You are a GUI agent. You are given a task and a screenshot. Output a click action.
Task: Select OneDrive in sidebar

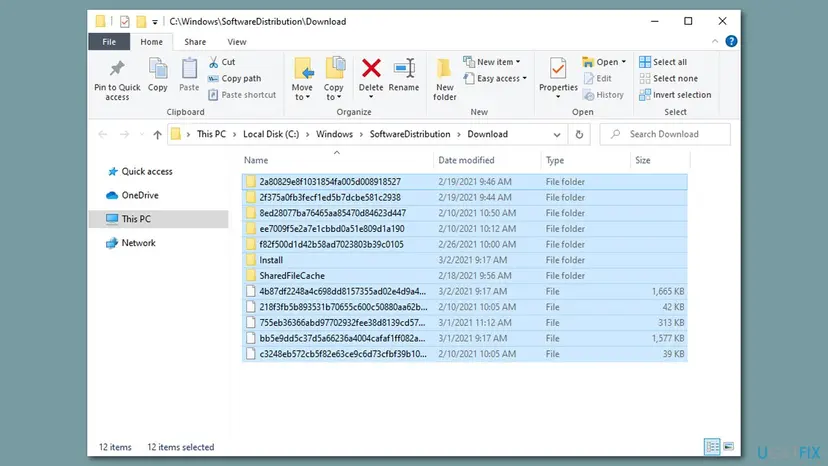click(133, 195)
